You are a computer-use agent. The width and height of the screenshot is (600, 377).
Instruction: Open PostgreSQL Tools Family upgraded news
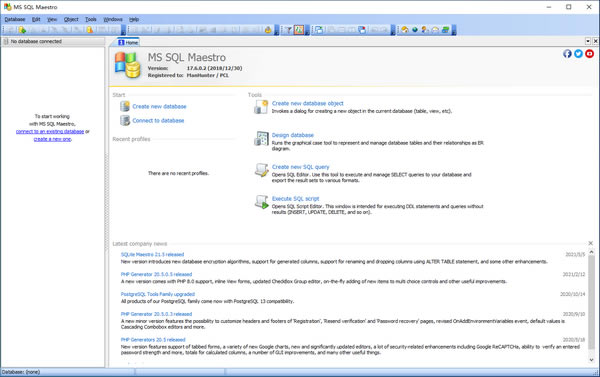click(x=158, y=294)
